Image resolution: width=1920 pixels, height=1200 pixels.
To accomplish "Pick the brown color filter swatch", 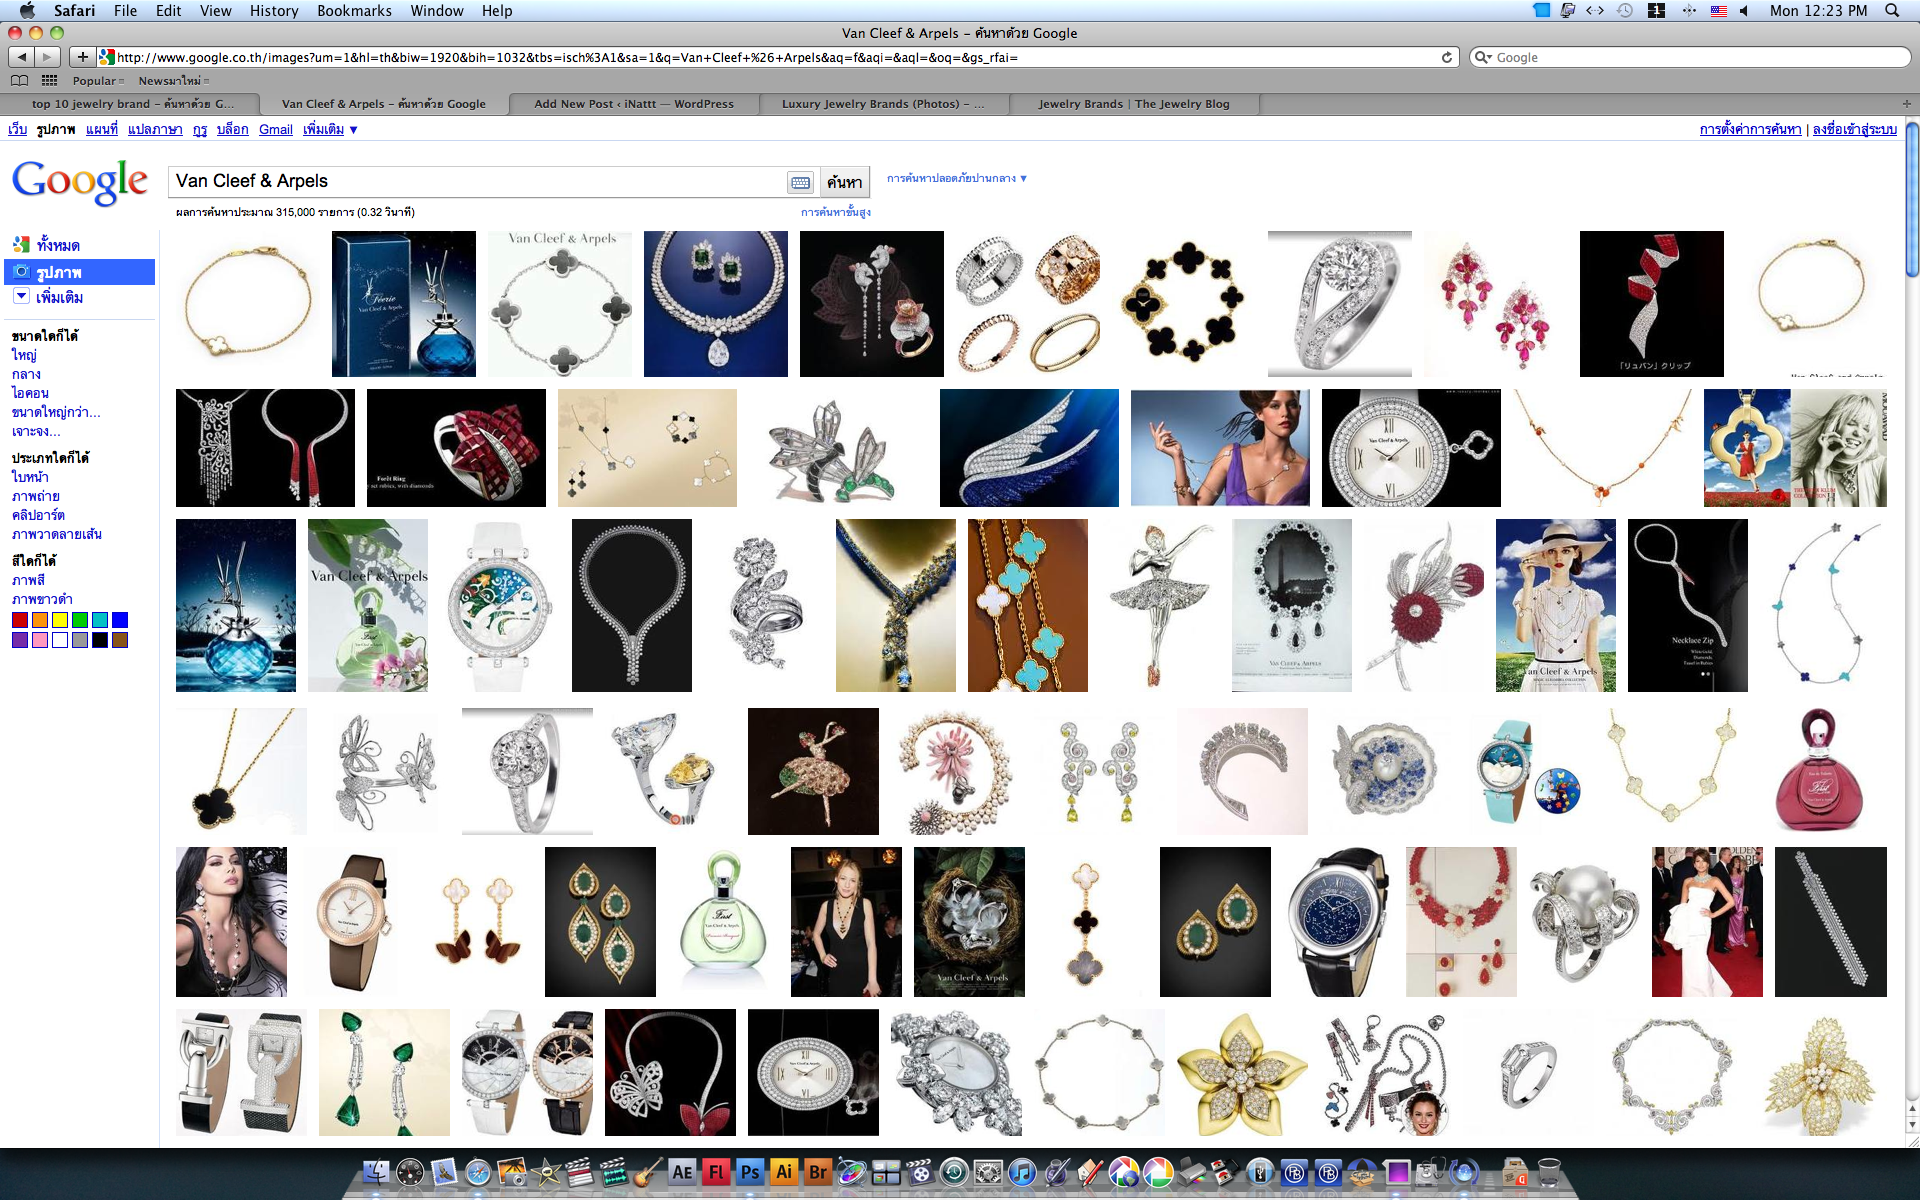I will coord(120,640).
